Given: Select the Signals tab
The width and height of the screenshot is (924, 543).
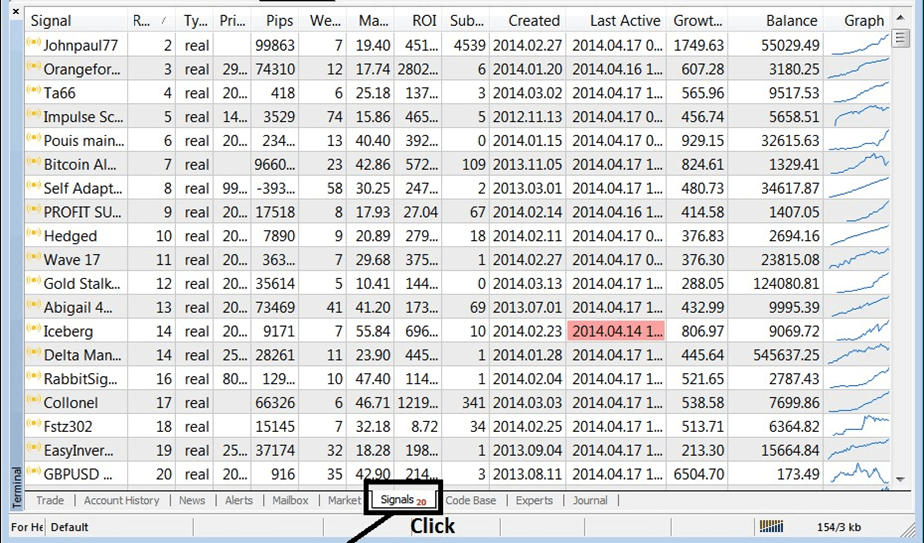Looking at the screenshot, I should (x=403, y=501).
